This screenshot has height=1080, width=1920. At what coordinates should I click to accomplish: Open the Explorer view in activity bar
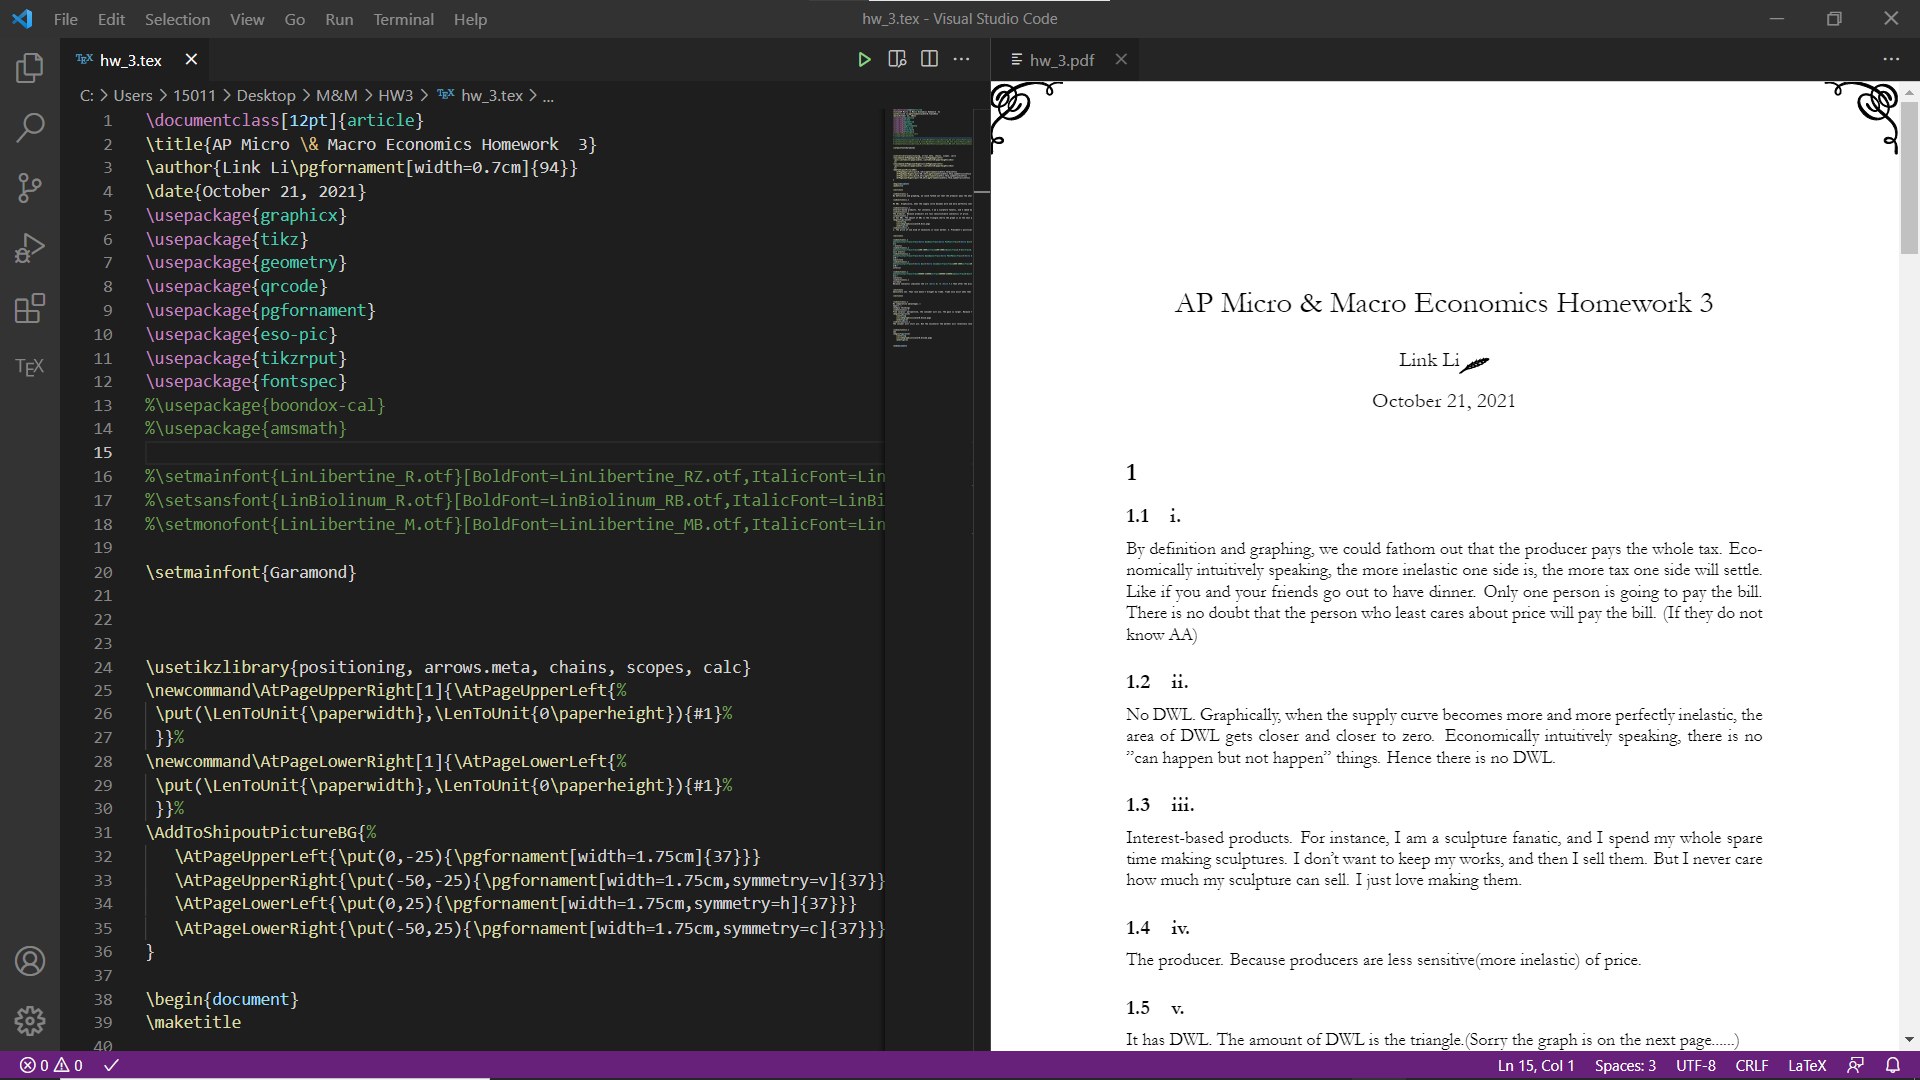pos(30,68)
